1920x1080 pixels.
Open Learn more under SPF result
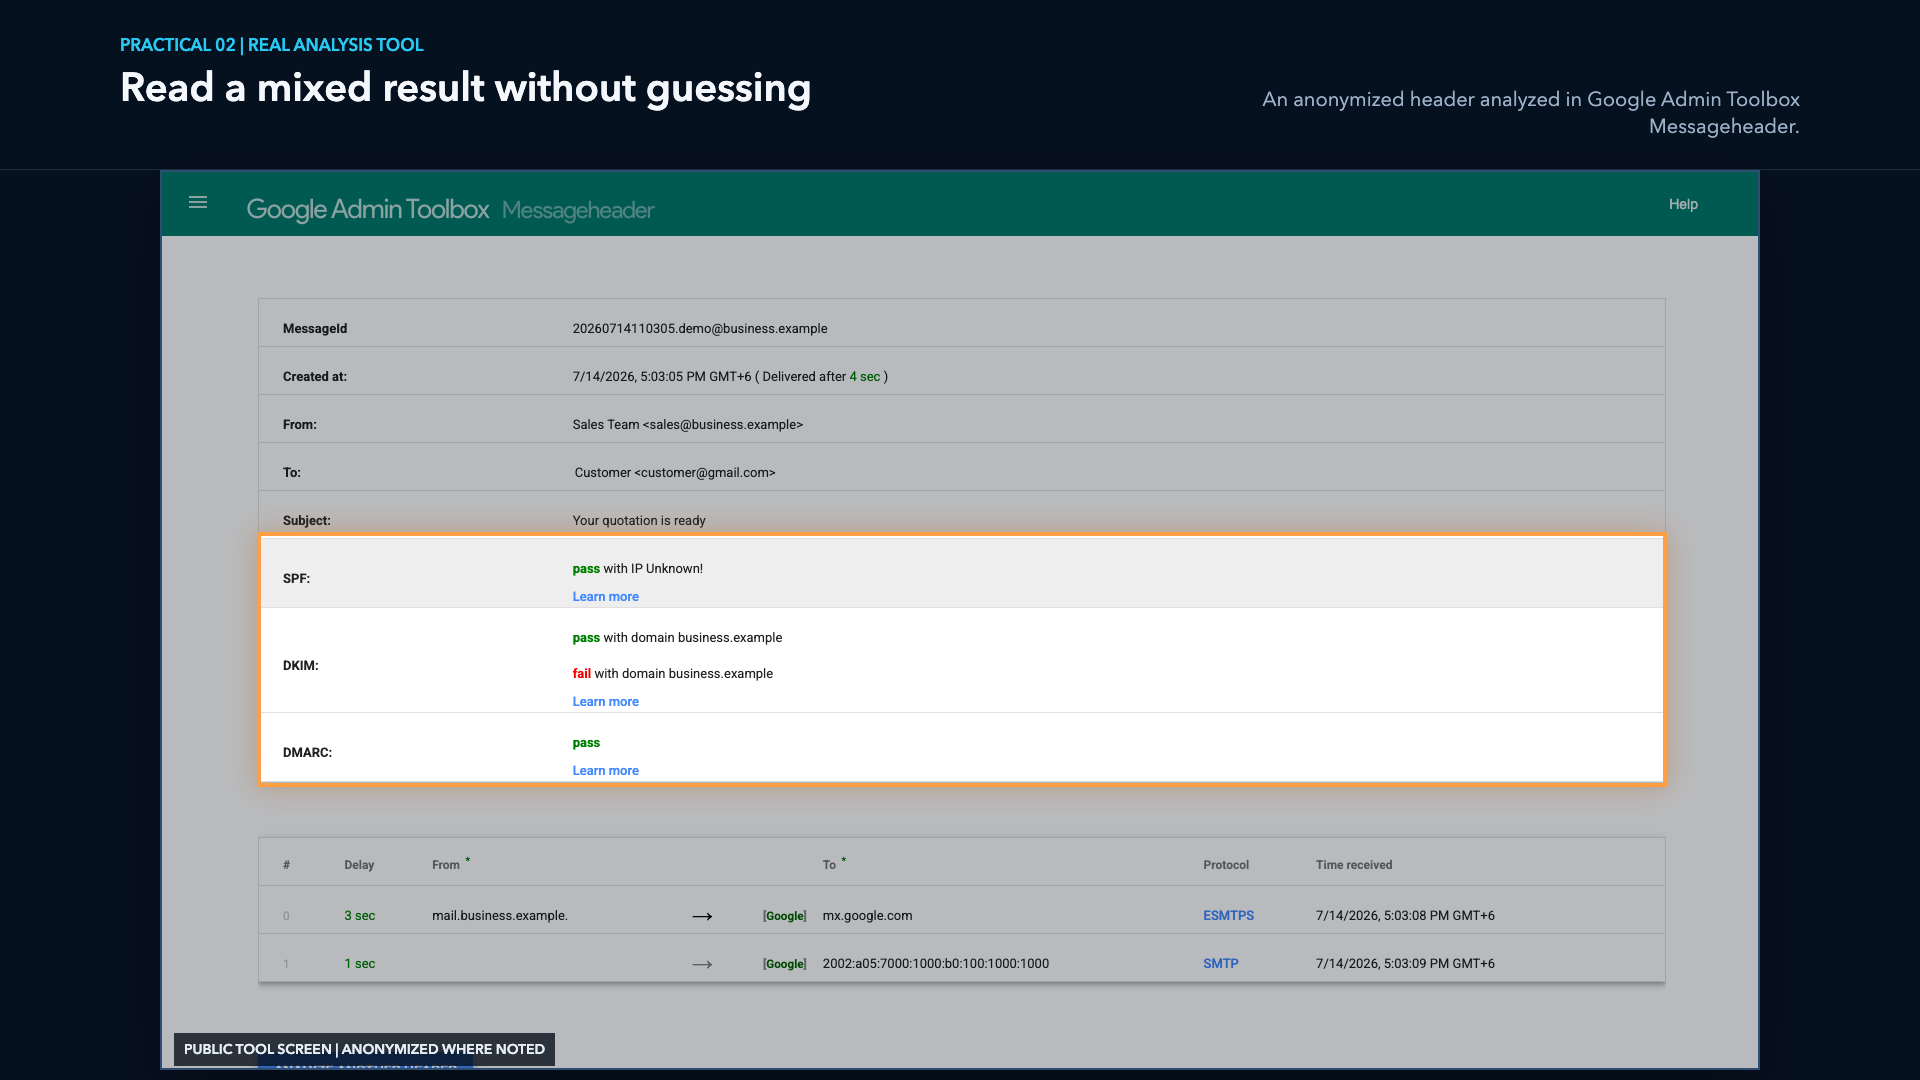click(605, 597)
